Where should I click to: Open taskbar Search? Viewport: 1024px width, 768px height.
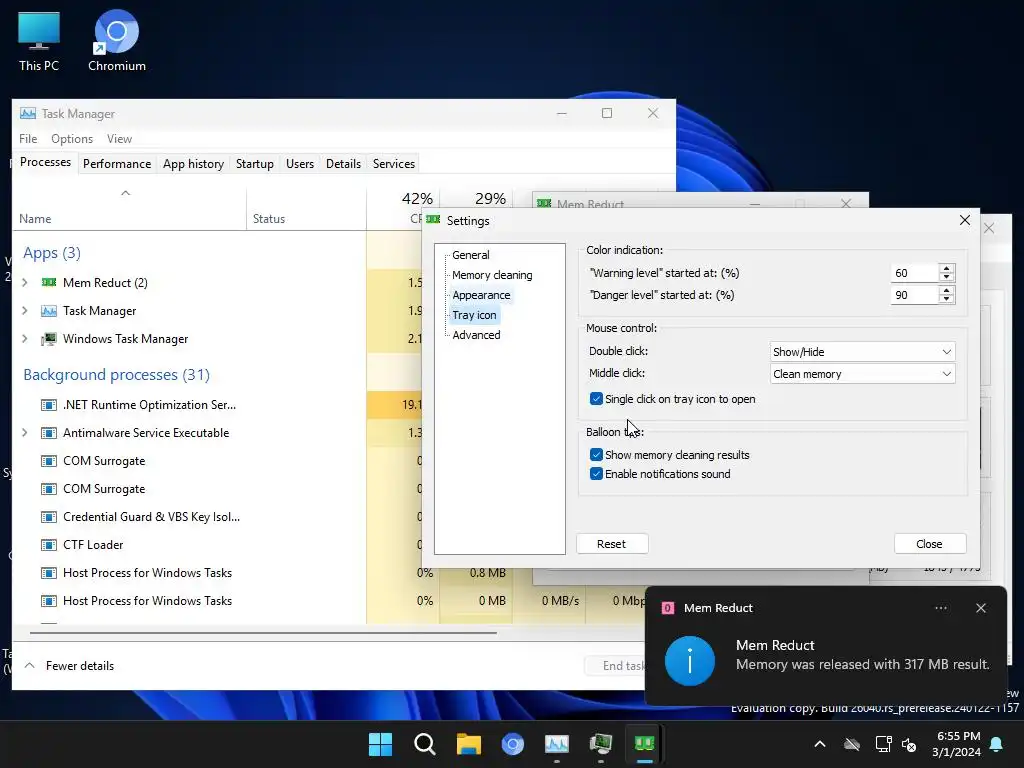pos(424,744)
